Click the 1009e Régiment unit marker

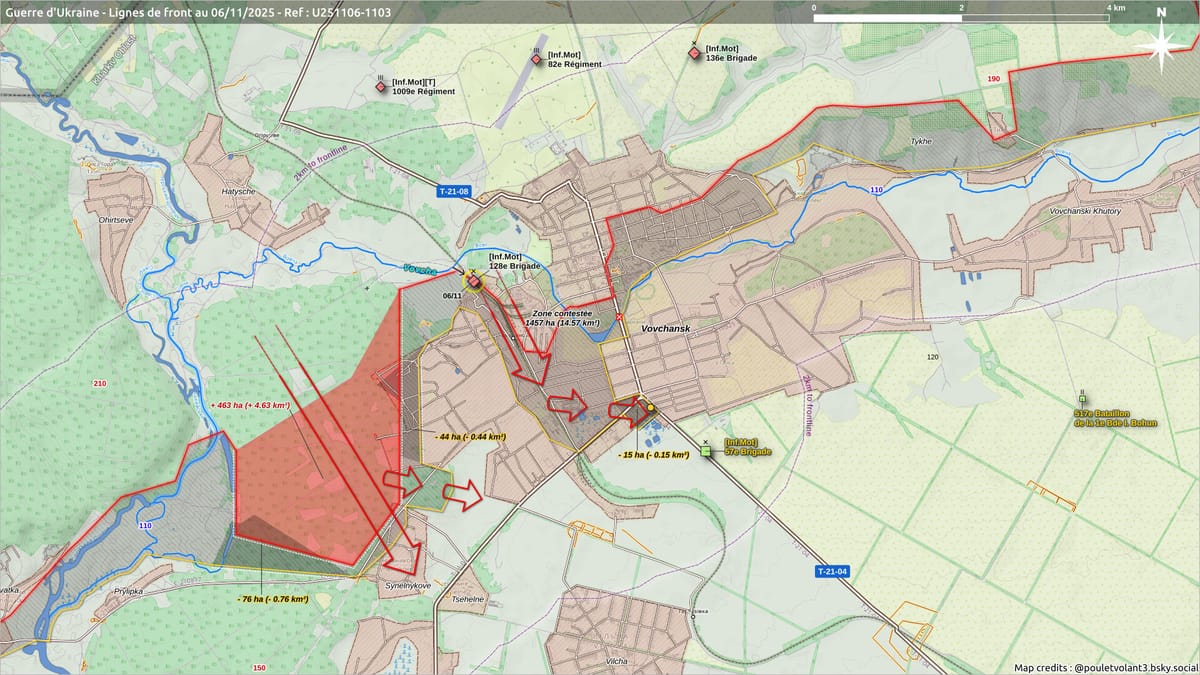click(381, 87)
